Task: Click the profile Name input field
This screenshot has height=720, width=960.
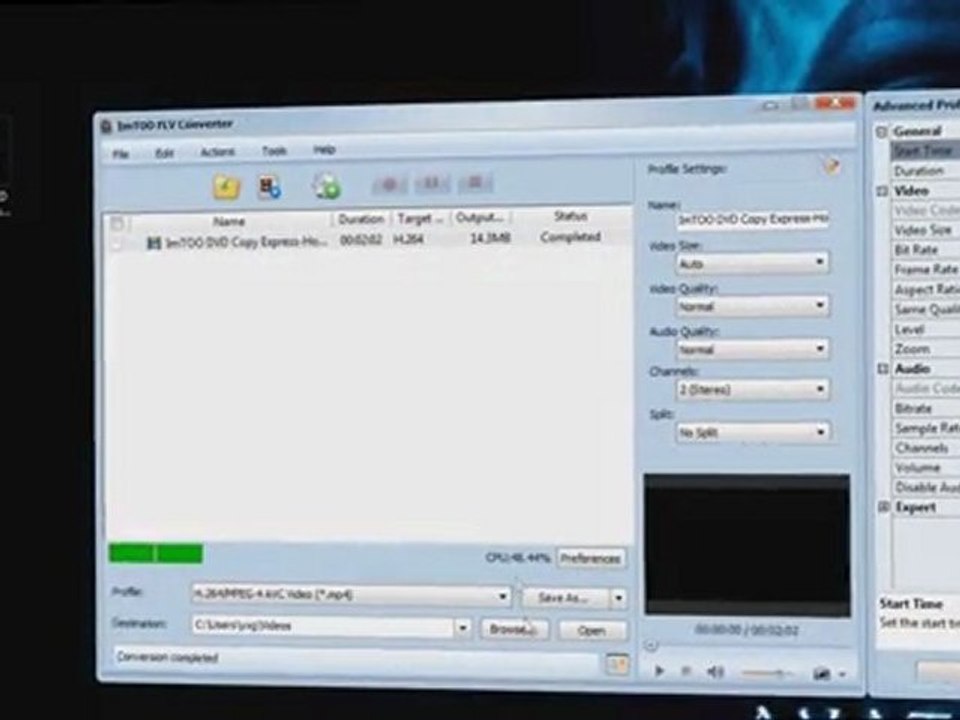Action: pyautogui.click(x=752, y=219)
